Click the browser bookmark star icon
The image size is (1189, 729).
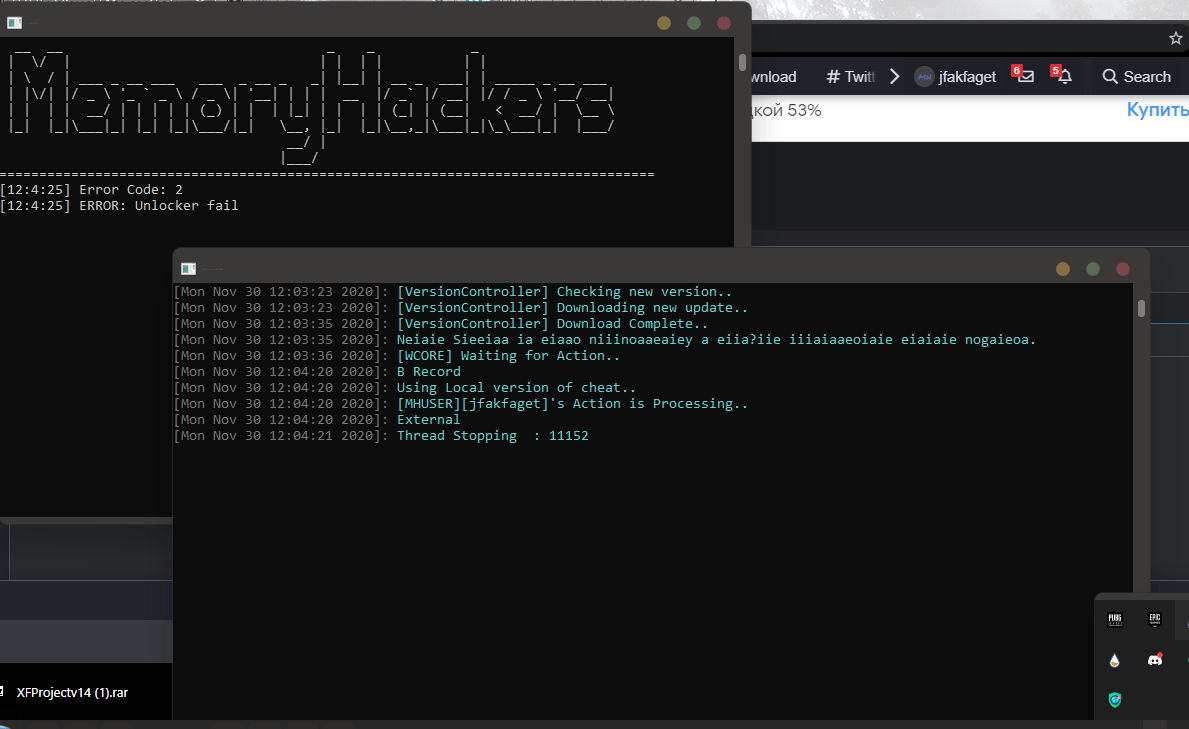pyautogui.click(x=1175, y=38)
